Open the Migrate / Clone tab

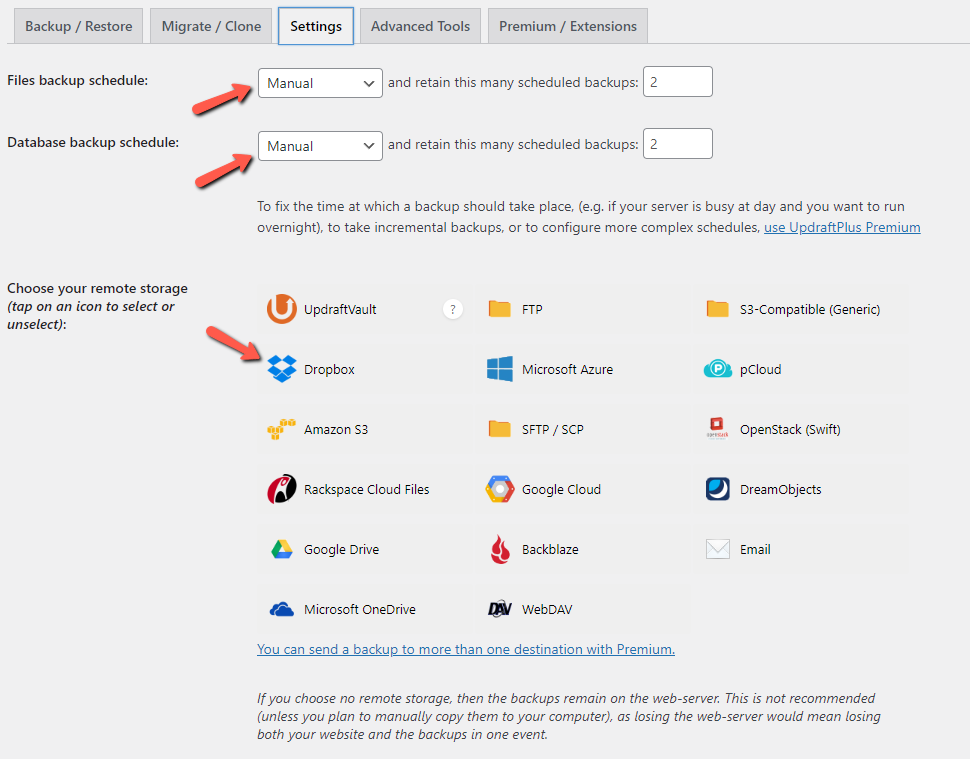211,26
